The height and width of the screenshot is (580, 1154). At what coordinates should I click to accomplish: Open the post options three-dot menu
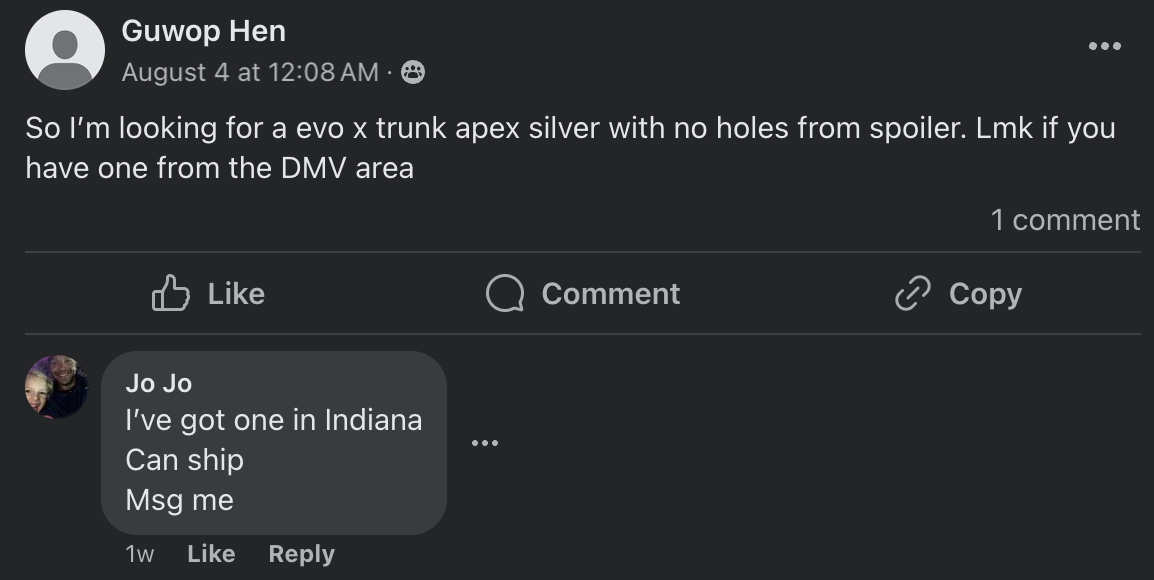[1104, 46]
